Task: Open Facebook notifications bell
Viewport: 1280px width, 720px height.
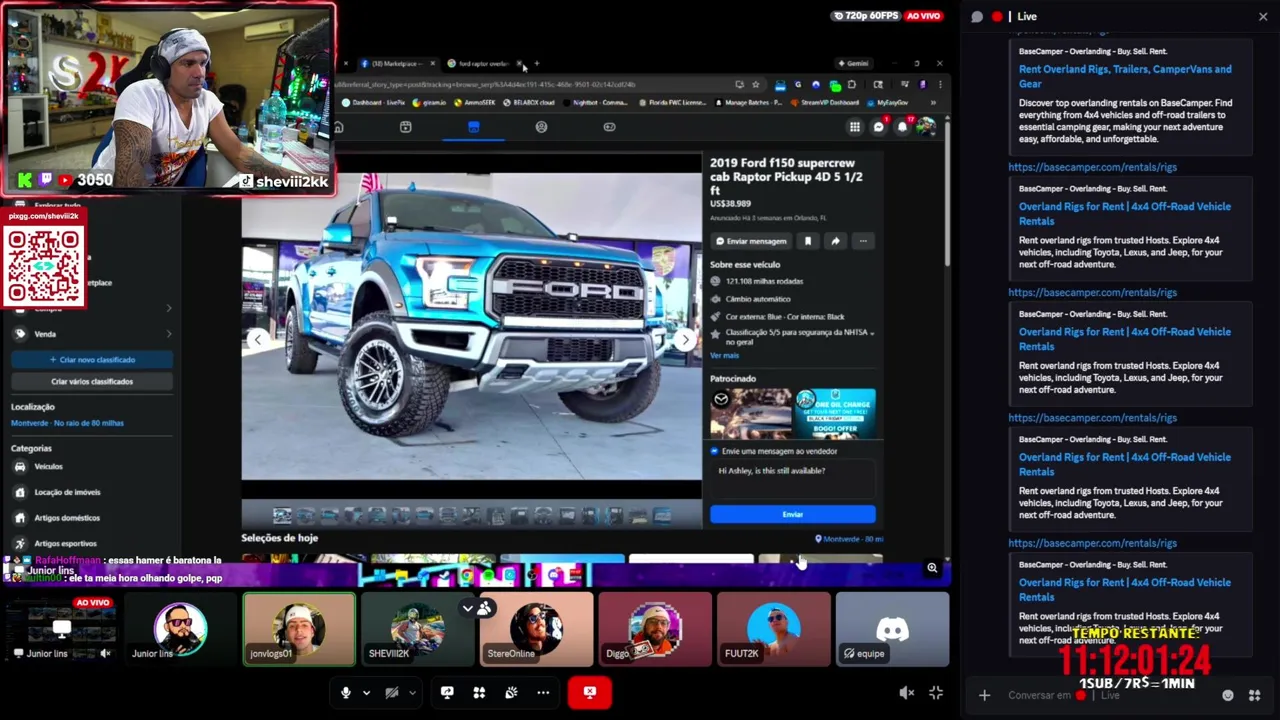Action: point(903,127)
